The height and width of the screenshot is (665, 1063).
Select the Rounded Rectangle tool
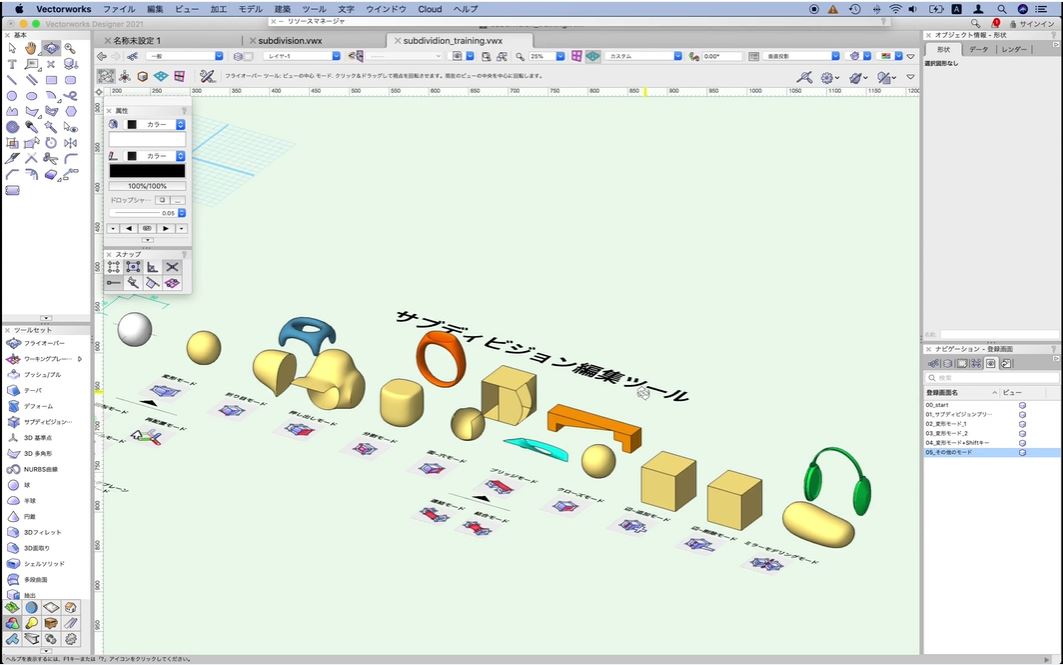[x=70, y=79]
